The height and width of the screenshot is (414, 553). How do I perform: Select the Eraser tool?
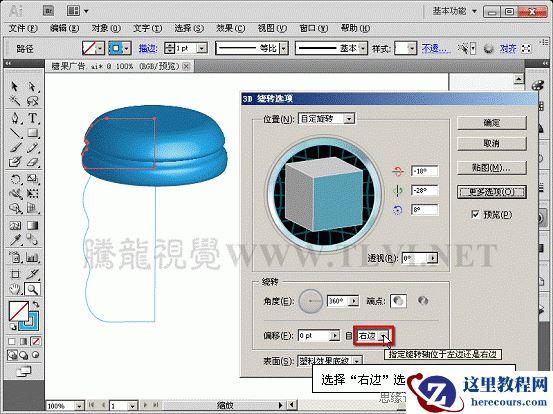tap(32, 162)
